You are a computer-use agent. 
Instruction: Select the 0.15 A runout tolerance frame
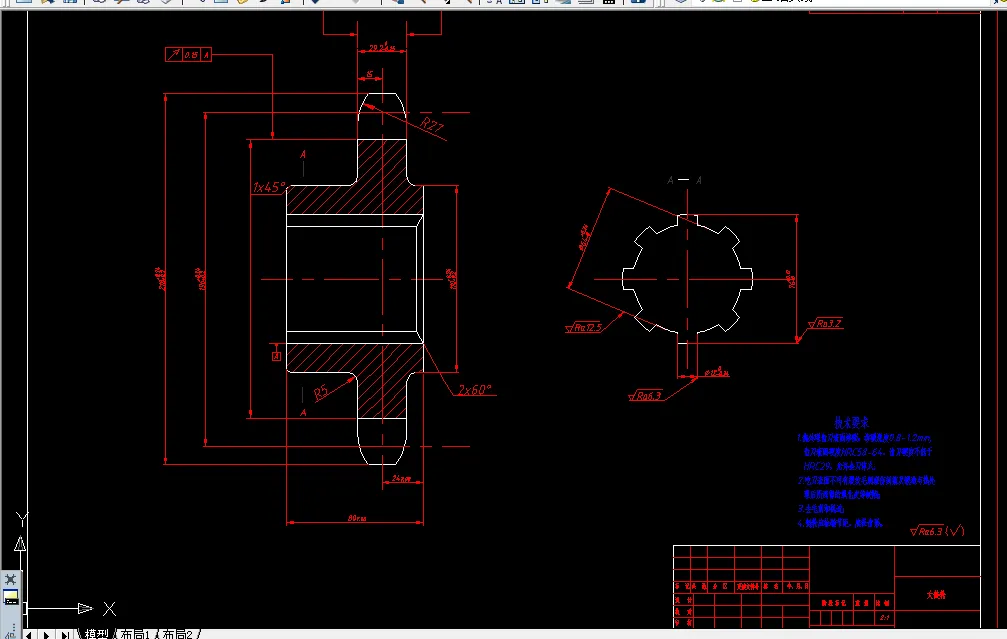point(188,55)
